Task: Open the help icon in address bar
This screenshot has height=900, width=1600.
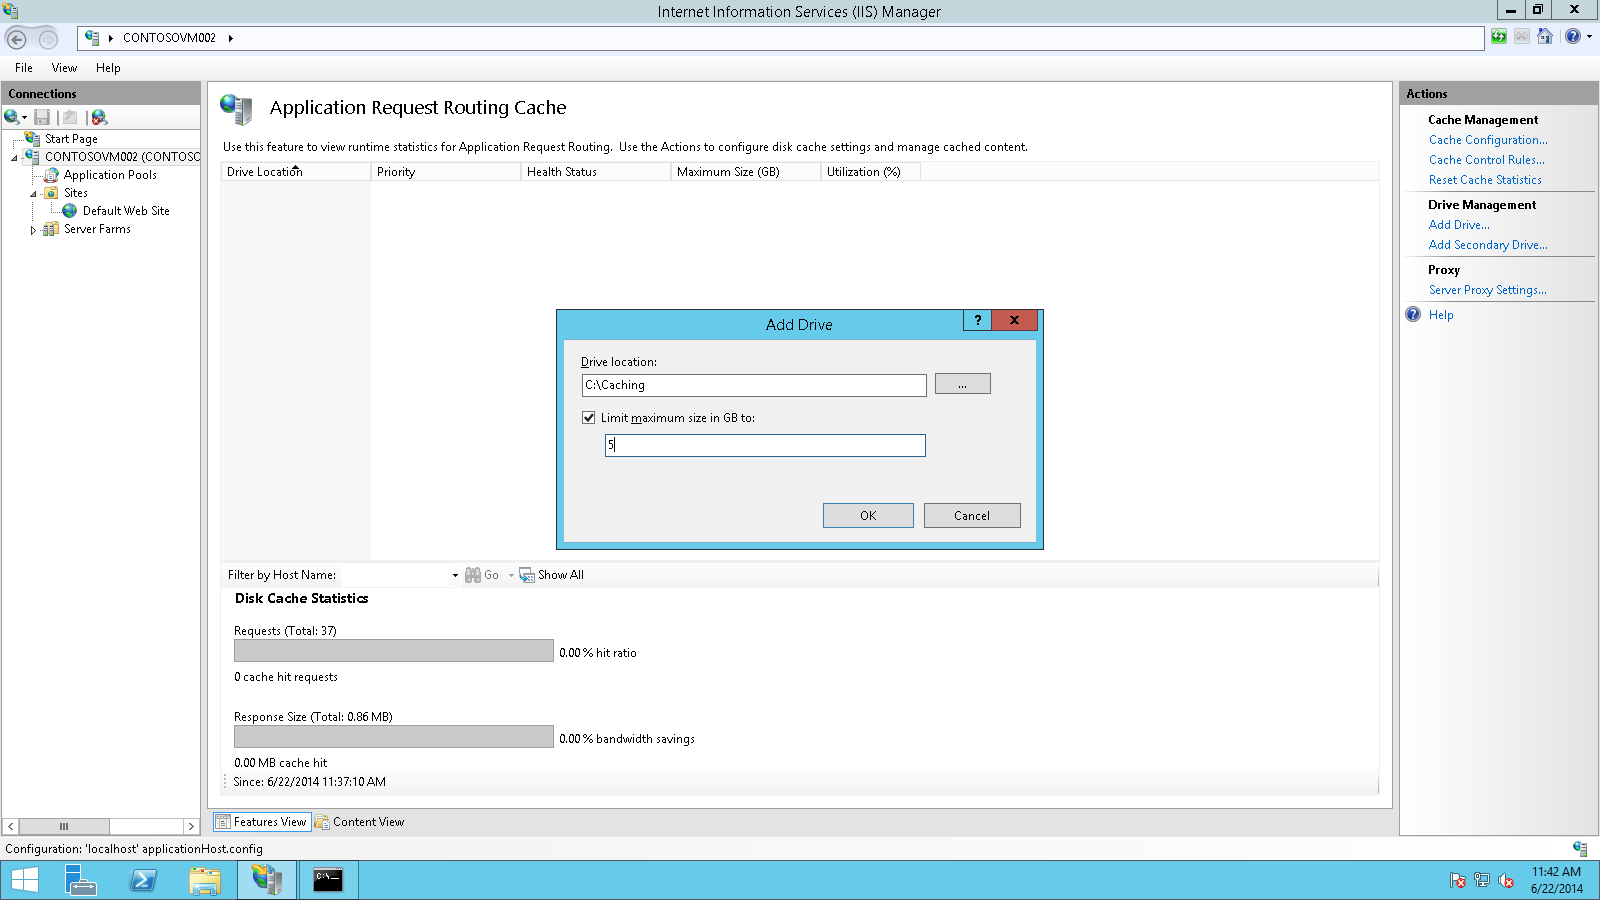Action: pos(1573,37)
